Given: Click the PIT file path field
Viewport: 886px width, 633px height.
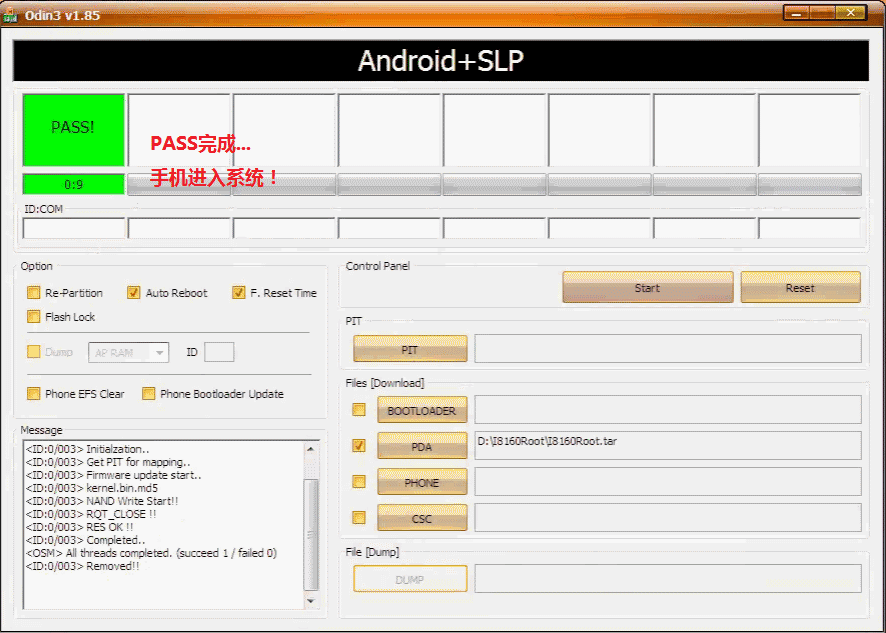Looking at the screenshot, I should pyautogui.click(x=668, y=349).
